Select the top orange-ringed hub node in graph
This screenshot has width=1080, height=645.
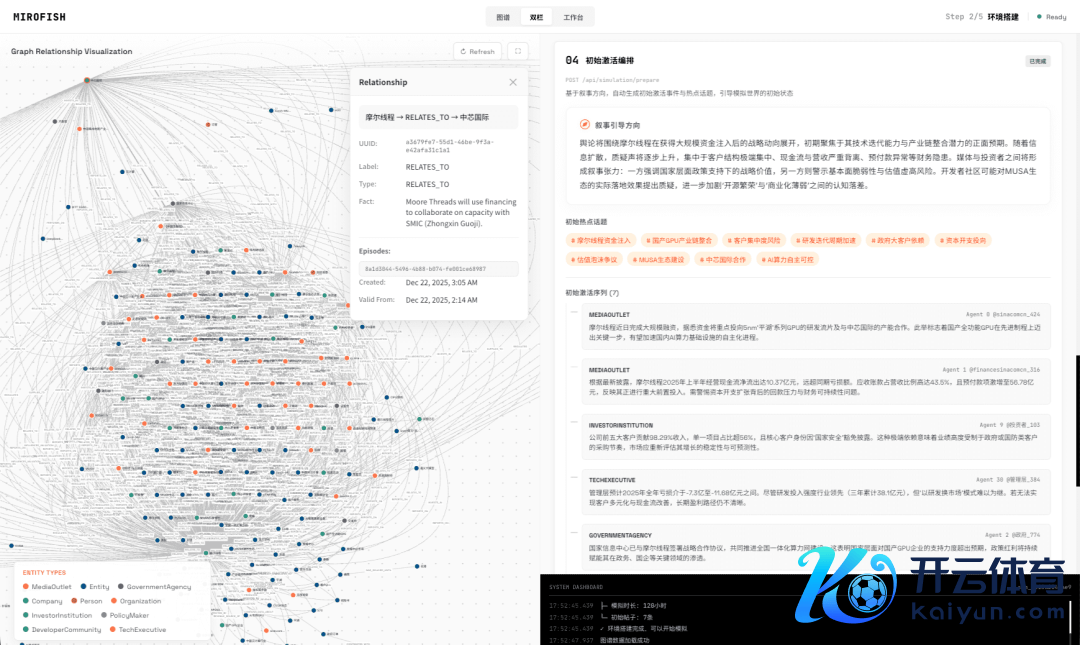click(87, 79)
